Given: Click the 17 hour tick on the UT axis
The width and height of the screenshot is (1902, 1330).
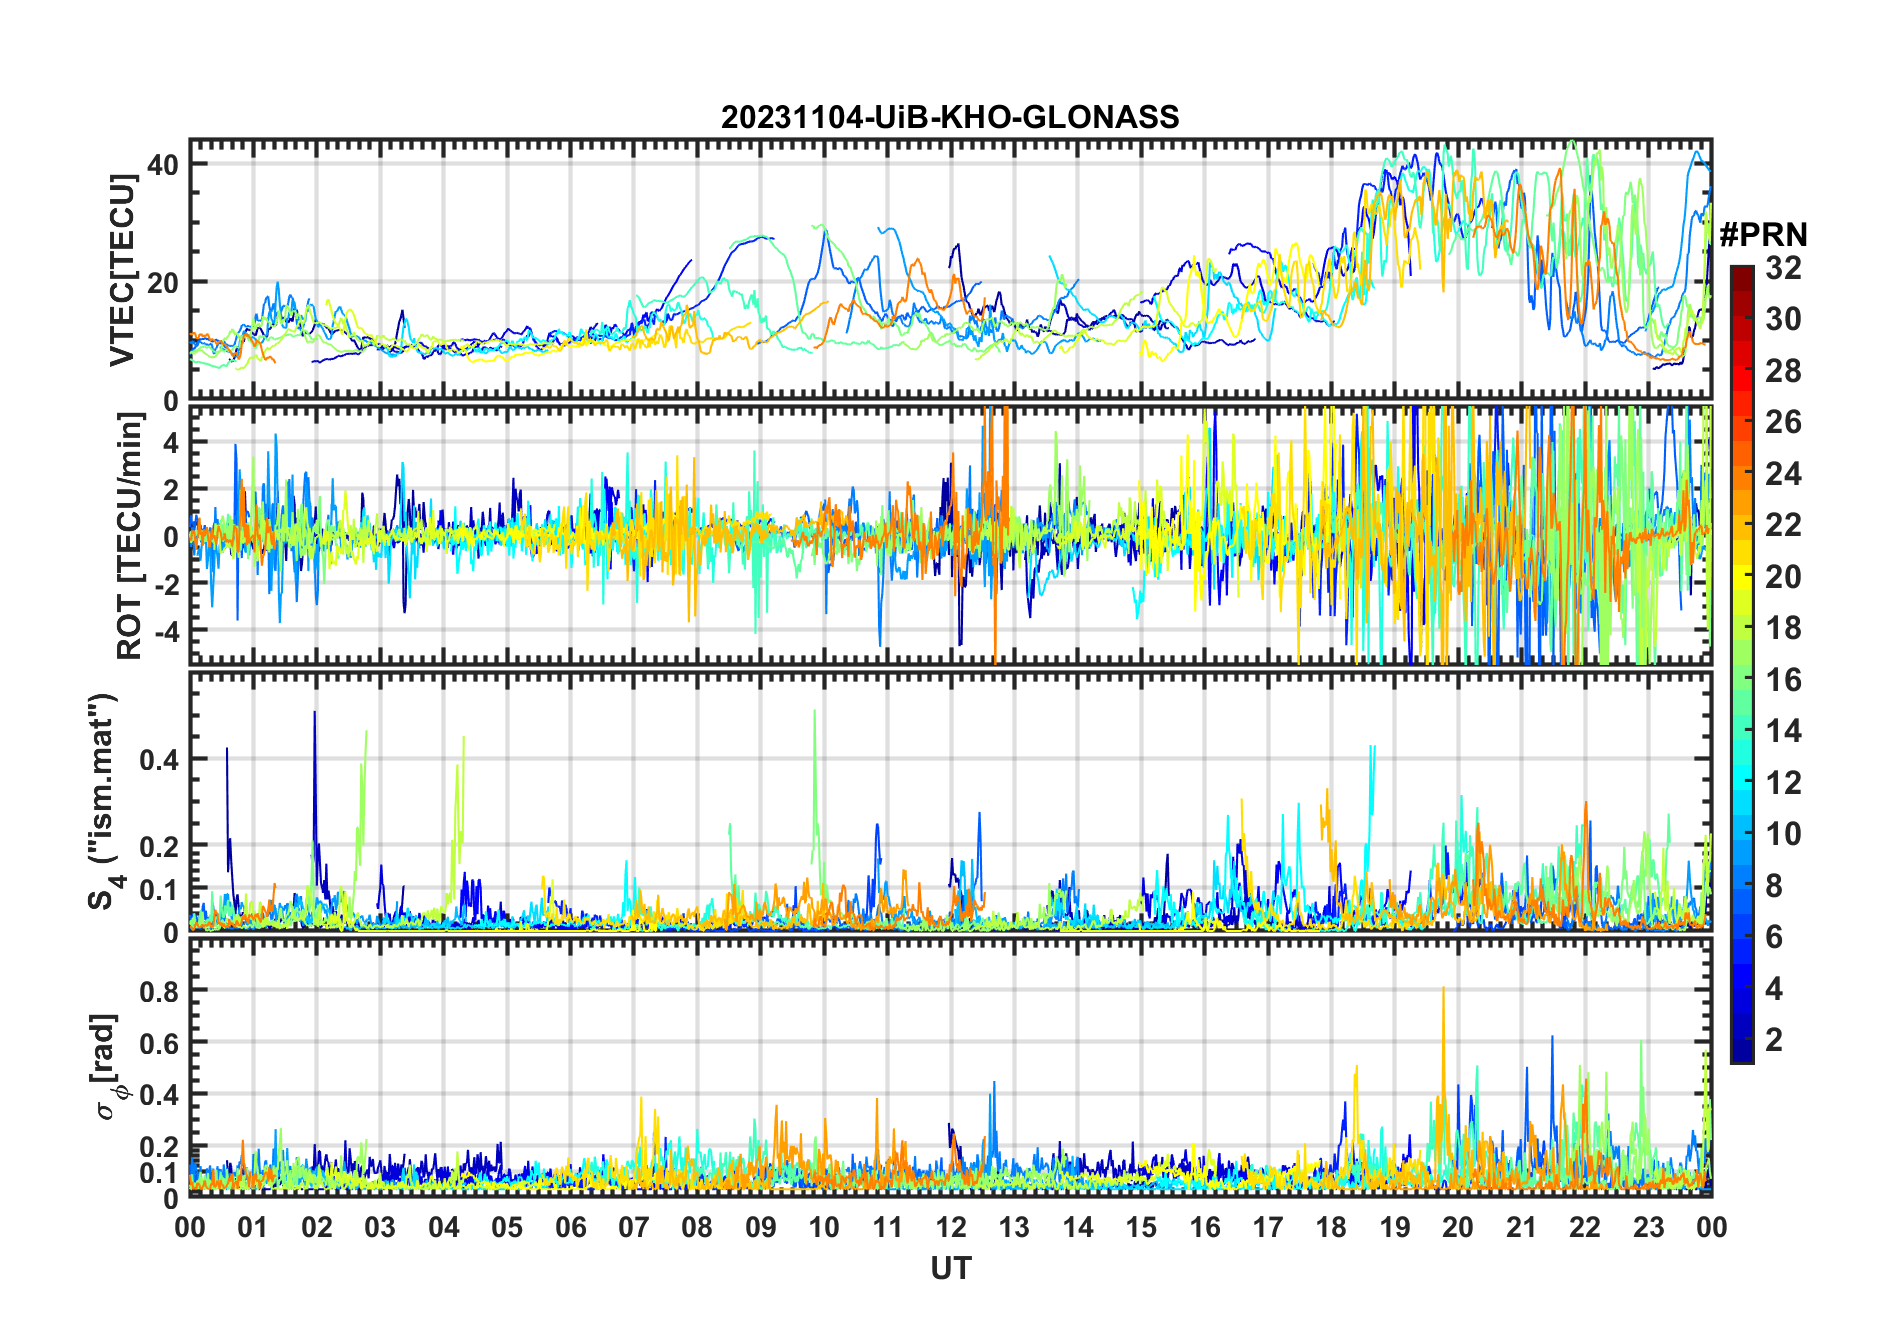Looking at the screenshot, I should click(x=1268, y=1227).
